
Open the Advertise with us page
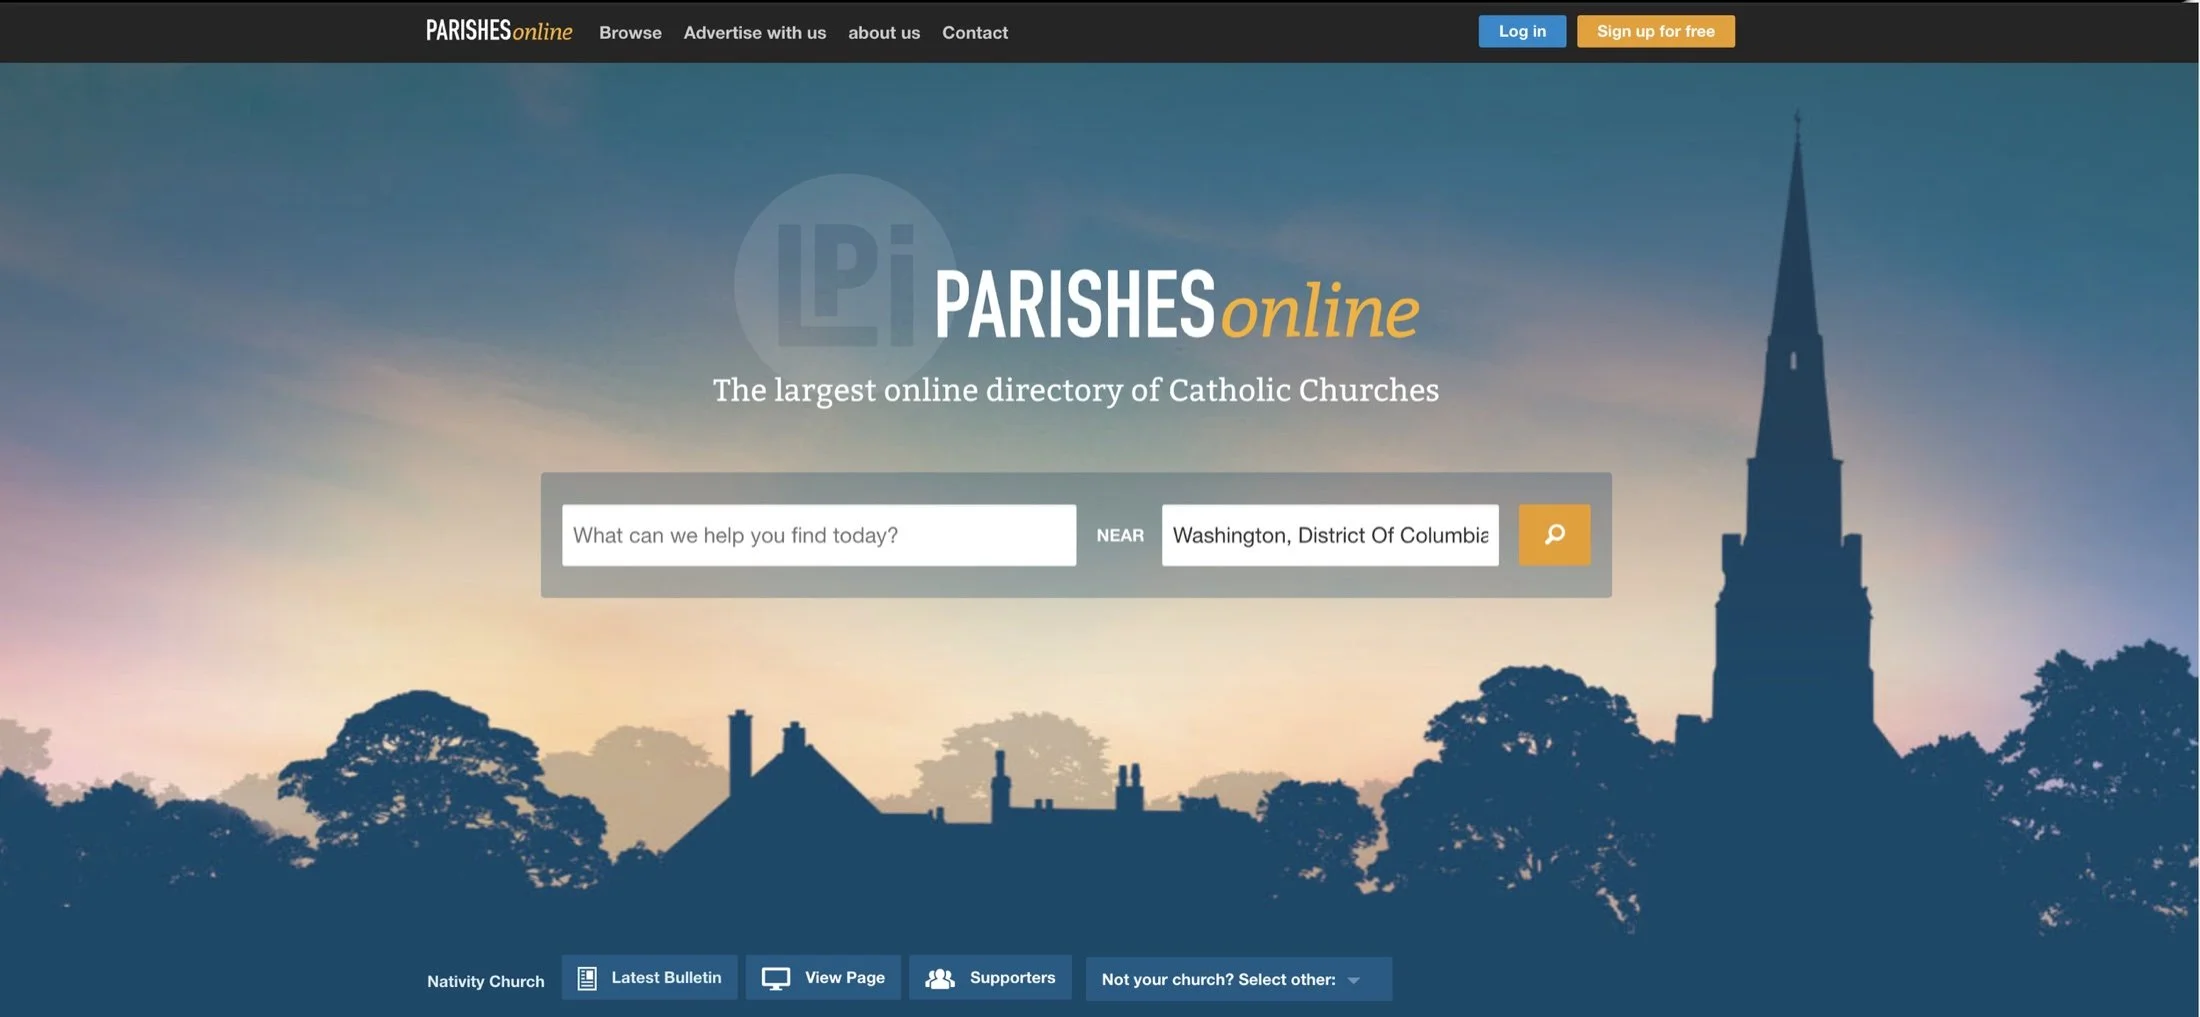point(755,33)
